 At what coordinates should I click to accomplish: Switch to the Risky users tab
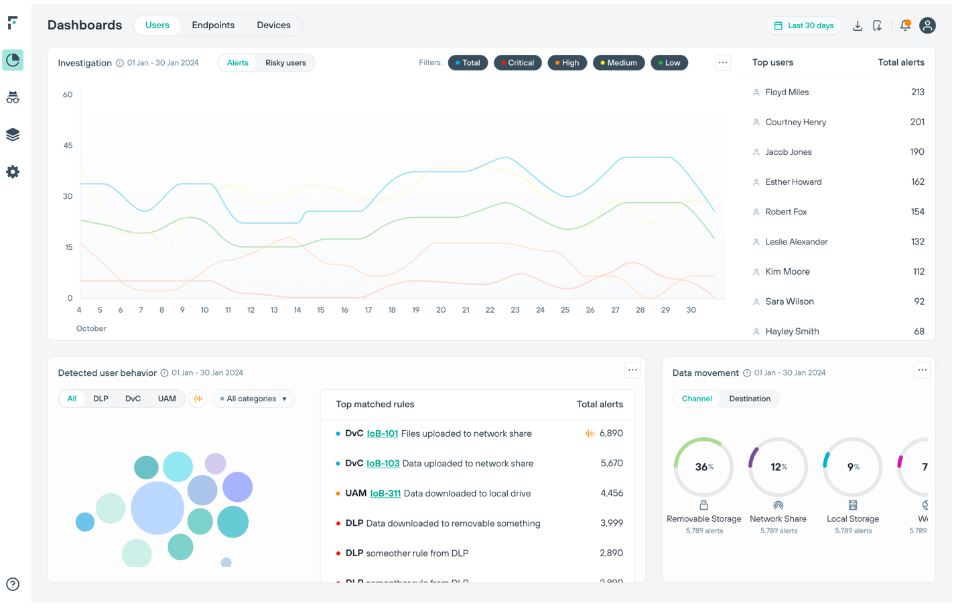(x=285, y=62)
